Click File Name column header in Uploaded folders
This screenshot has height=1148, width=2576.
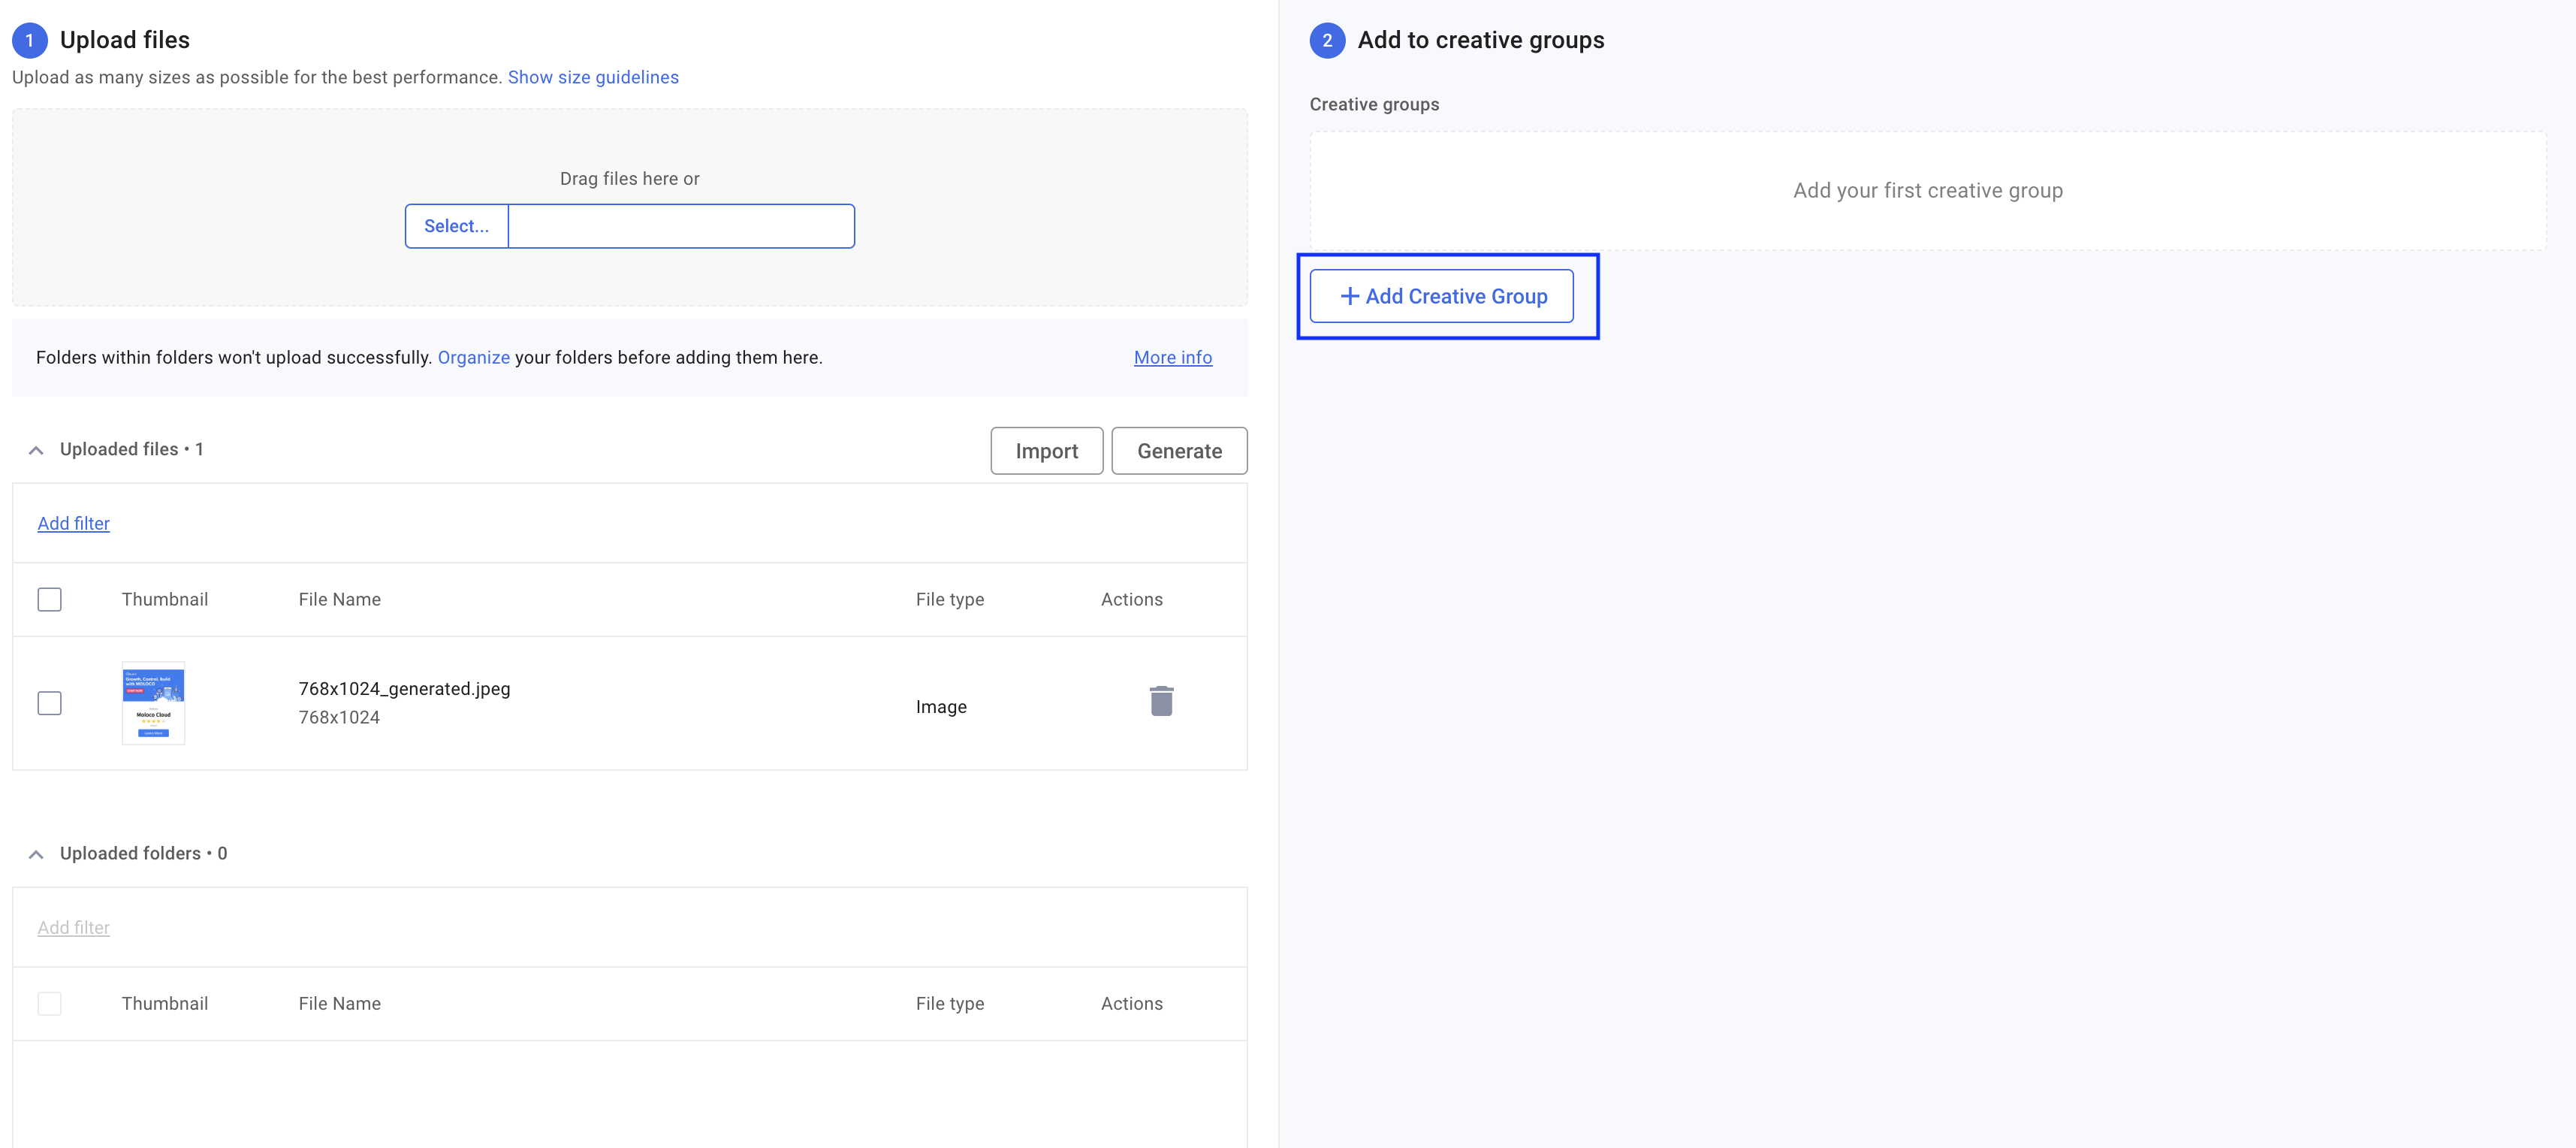coord(339,1003)
